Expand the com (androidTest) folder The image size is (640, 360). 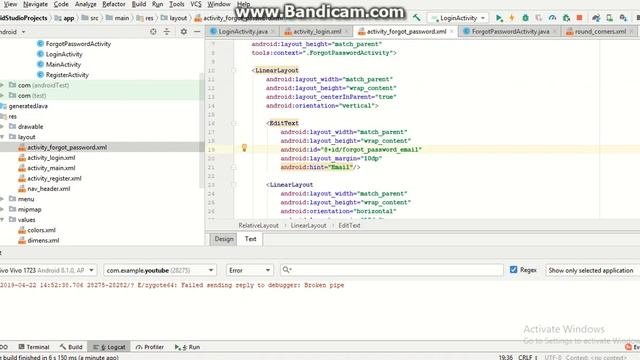click(2, 85)
